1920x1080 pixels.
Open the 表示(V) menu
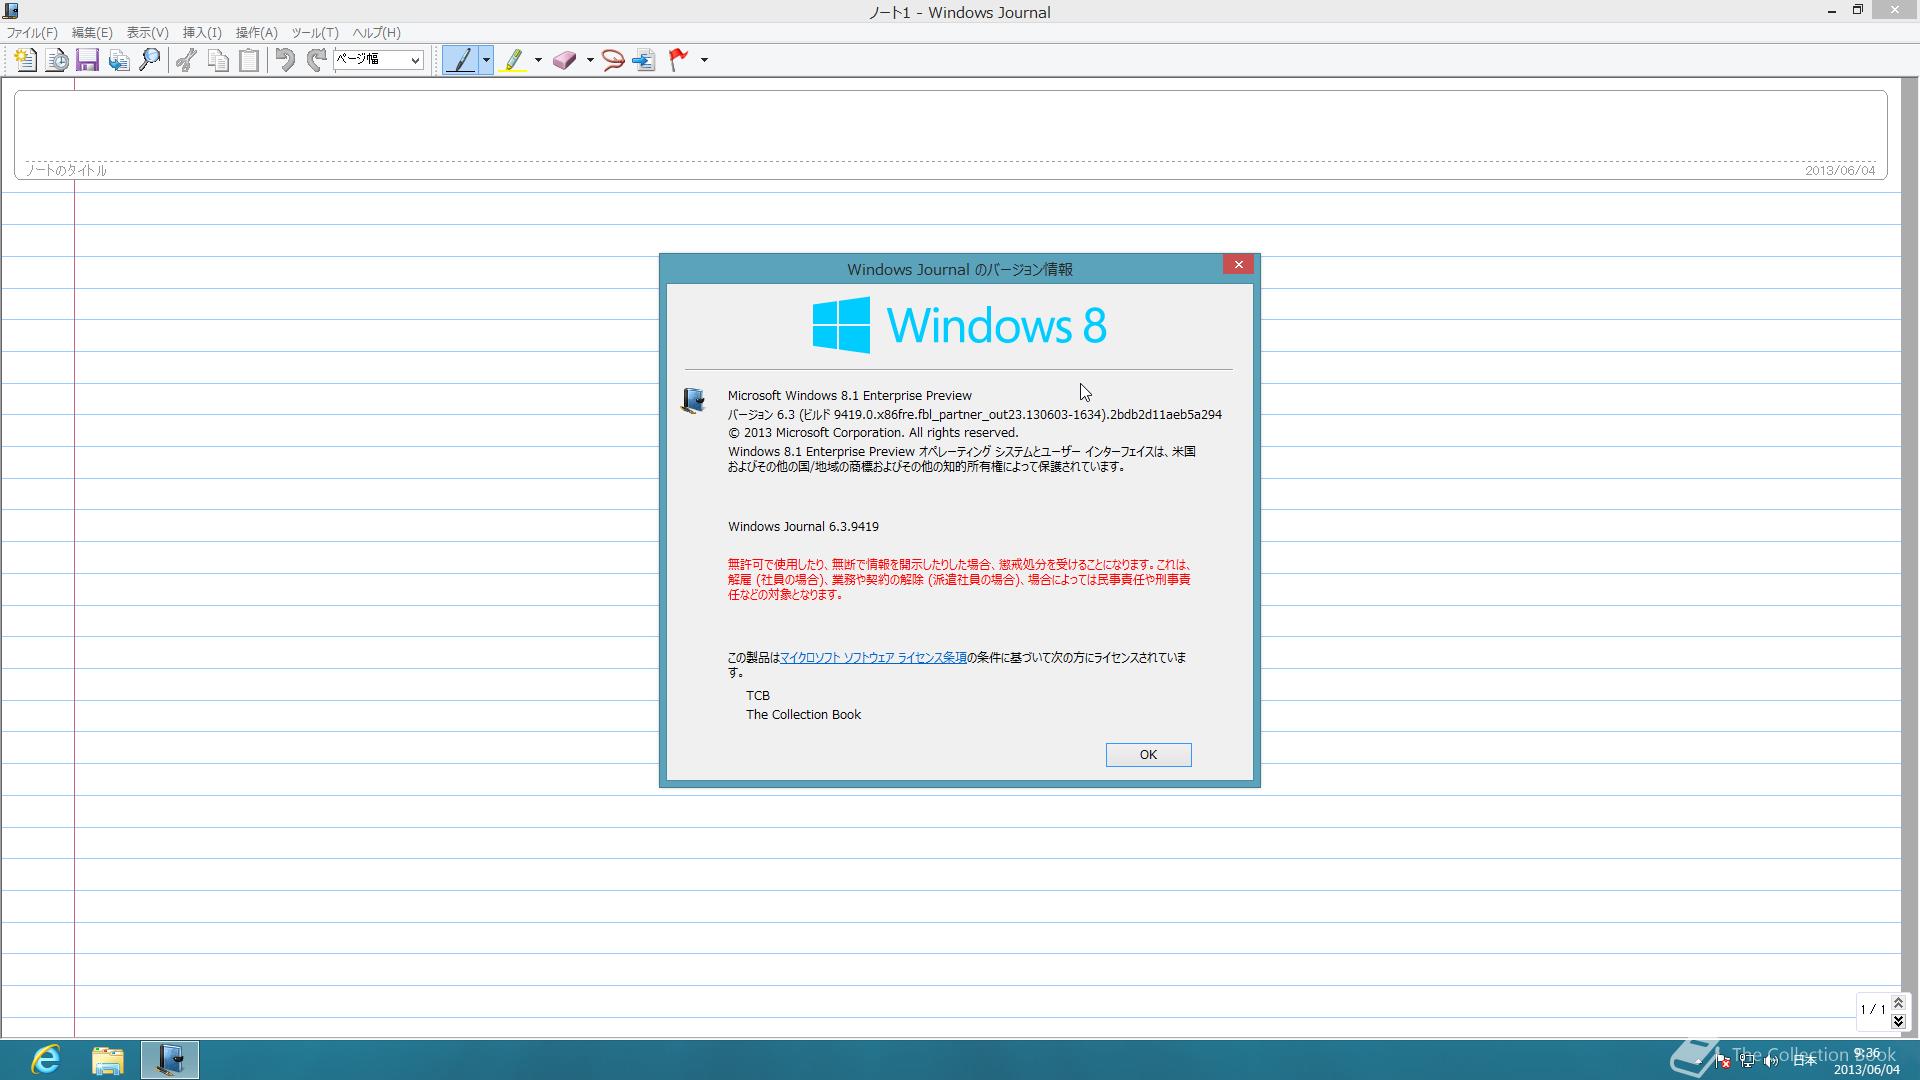click(x=147, y=33)
